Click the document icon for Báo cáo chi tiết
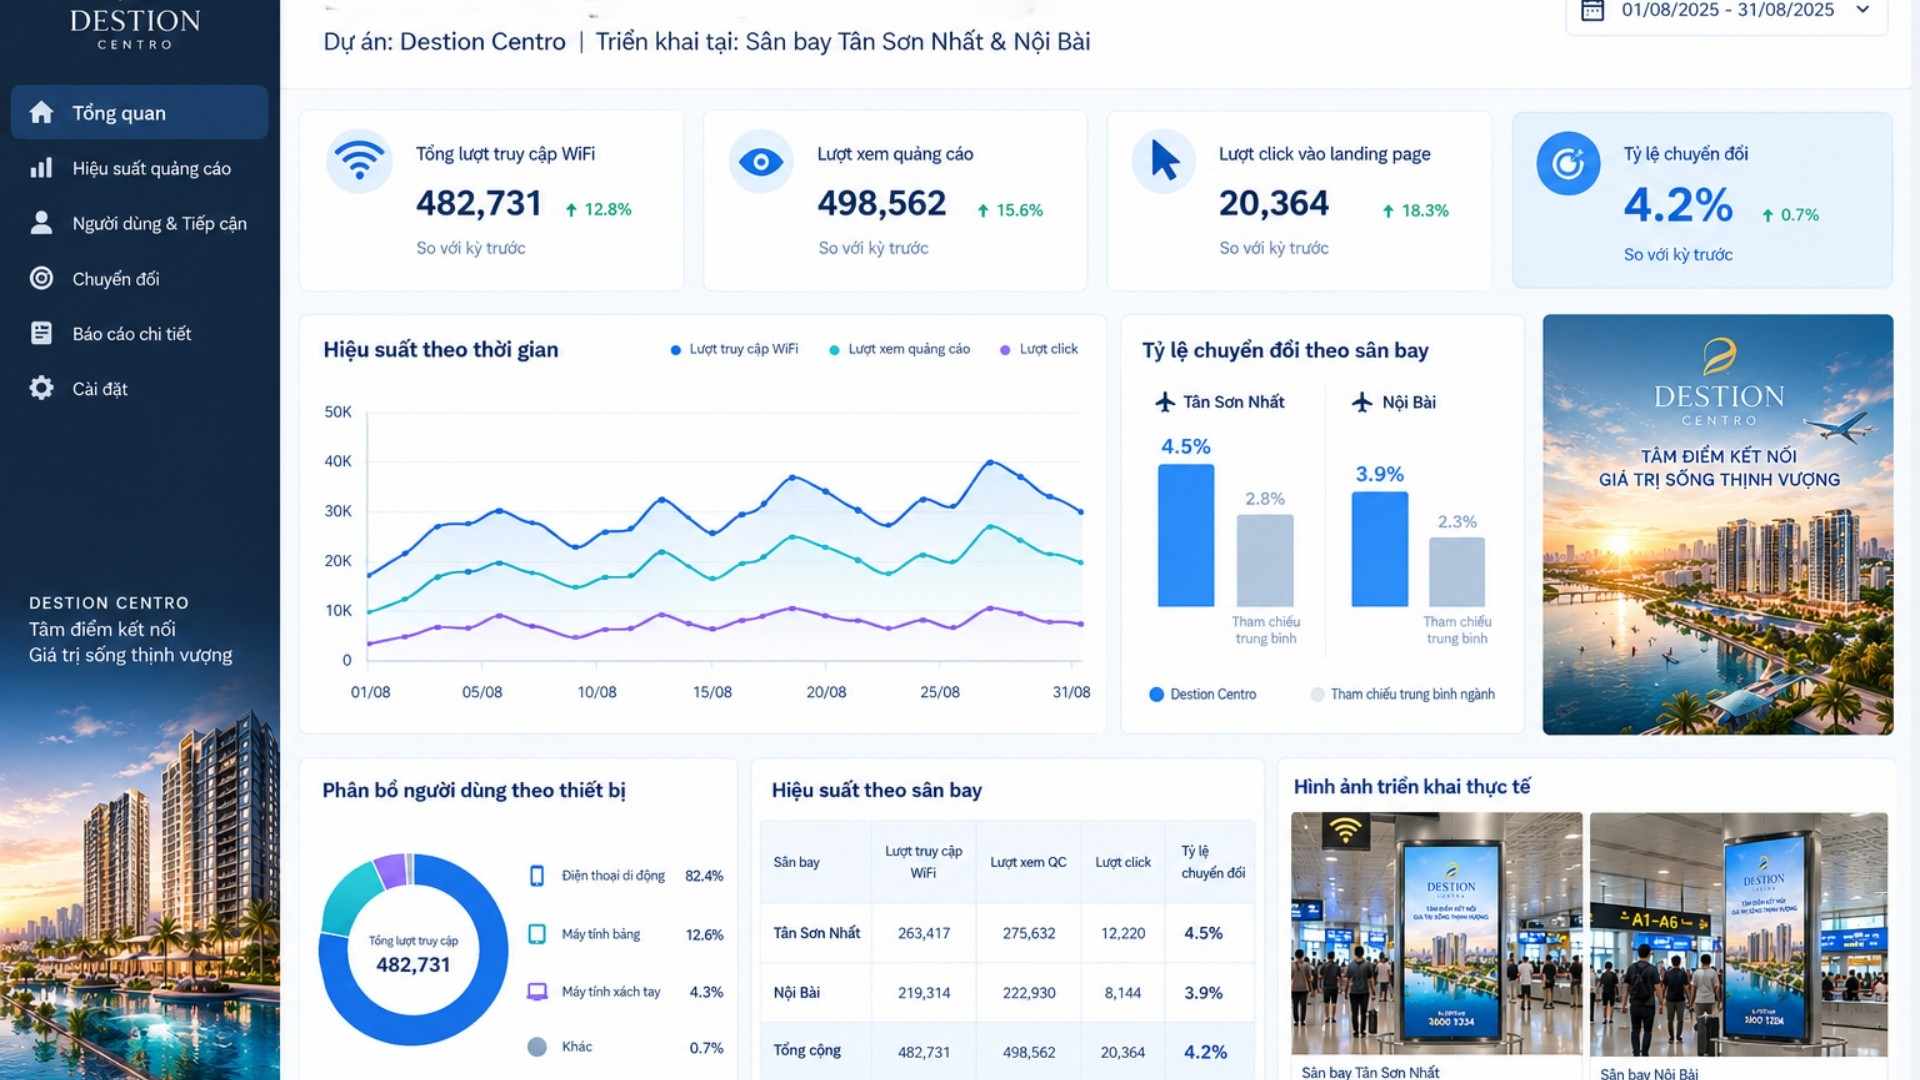This screenshot has height=1080, width=1920. point(41,333)
